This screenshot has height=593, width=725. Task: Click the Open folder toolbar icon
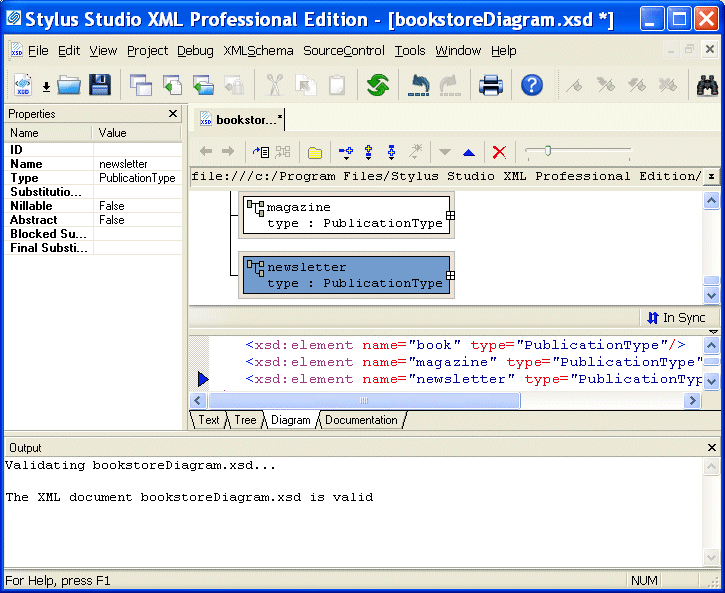coord(69,85)
